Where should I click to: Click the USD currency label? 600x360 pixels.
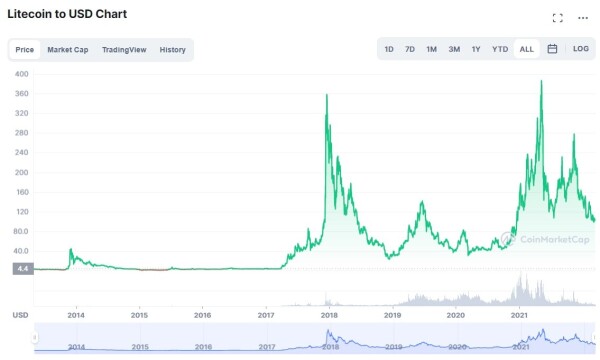(x=20, y=315)
